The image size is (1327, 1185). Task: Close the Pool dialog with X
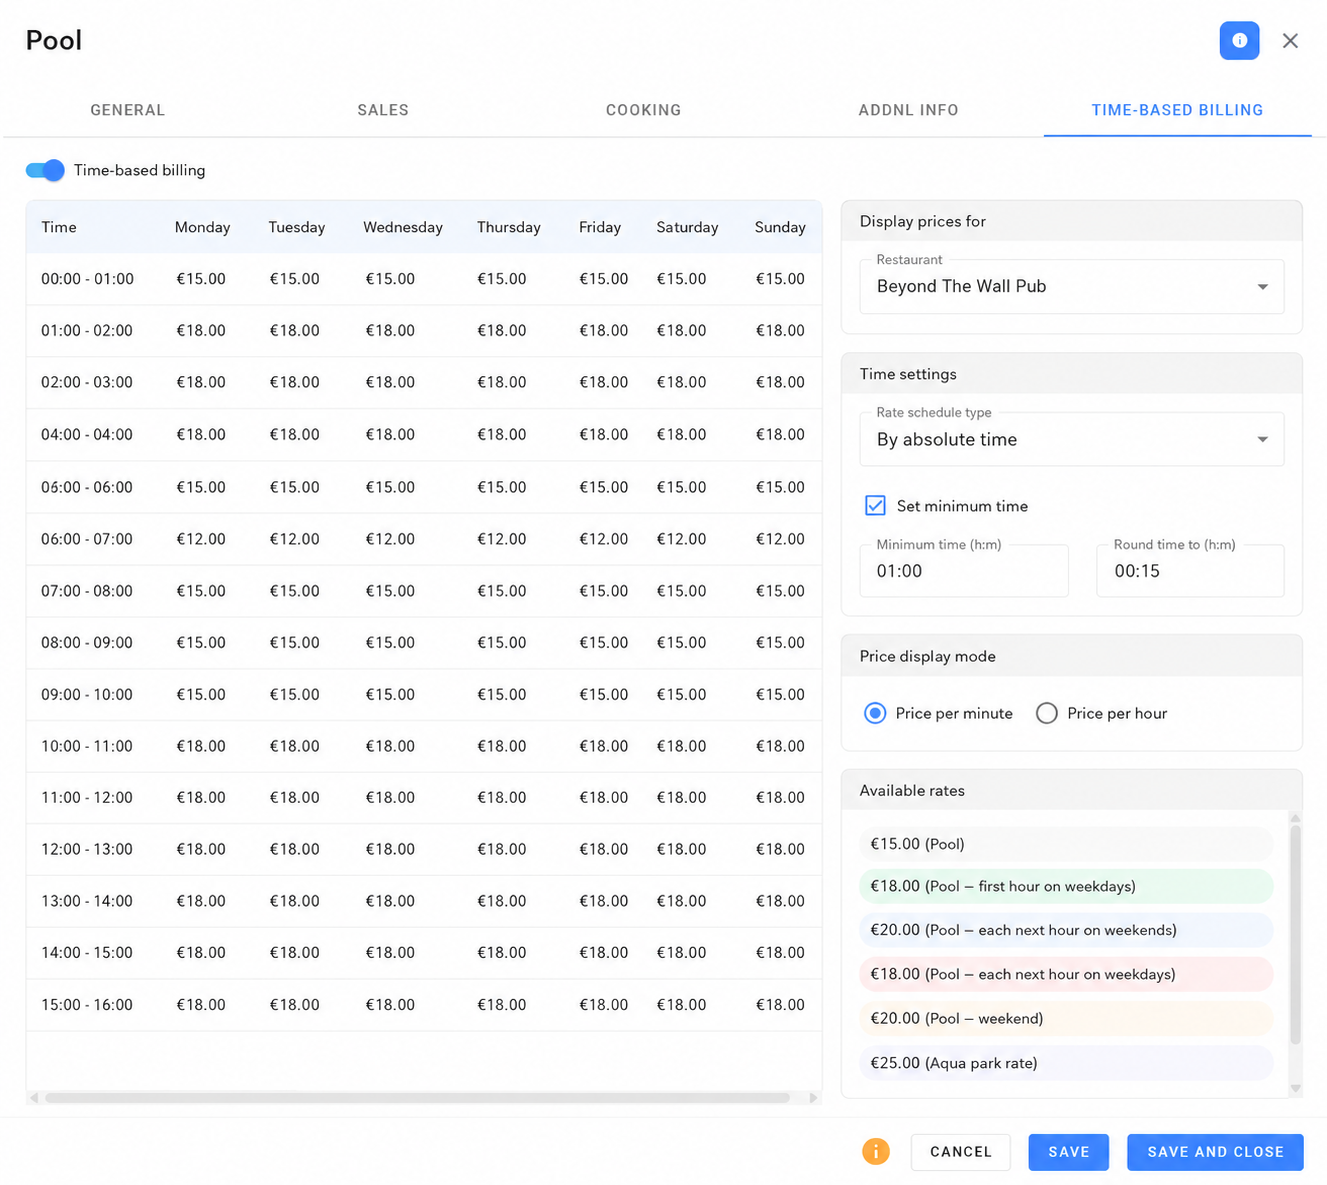coord(1290,41)
